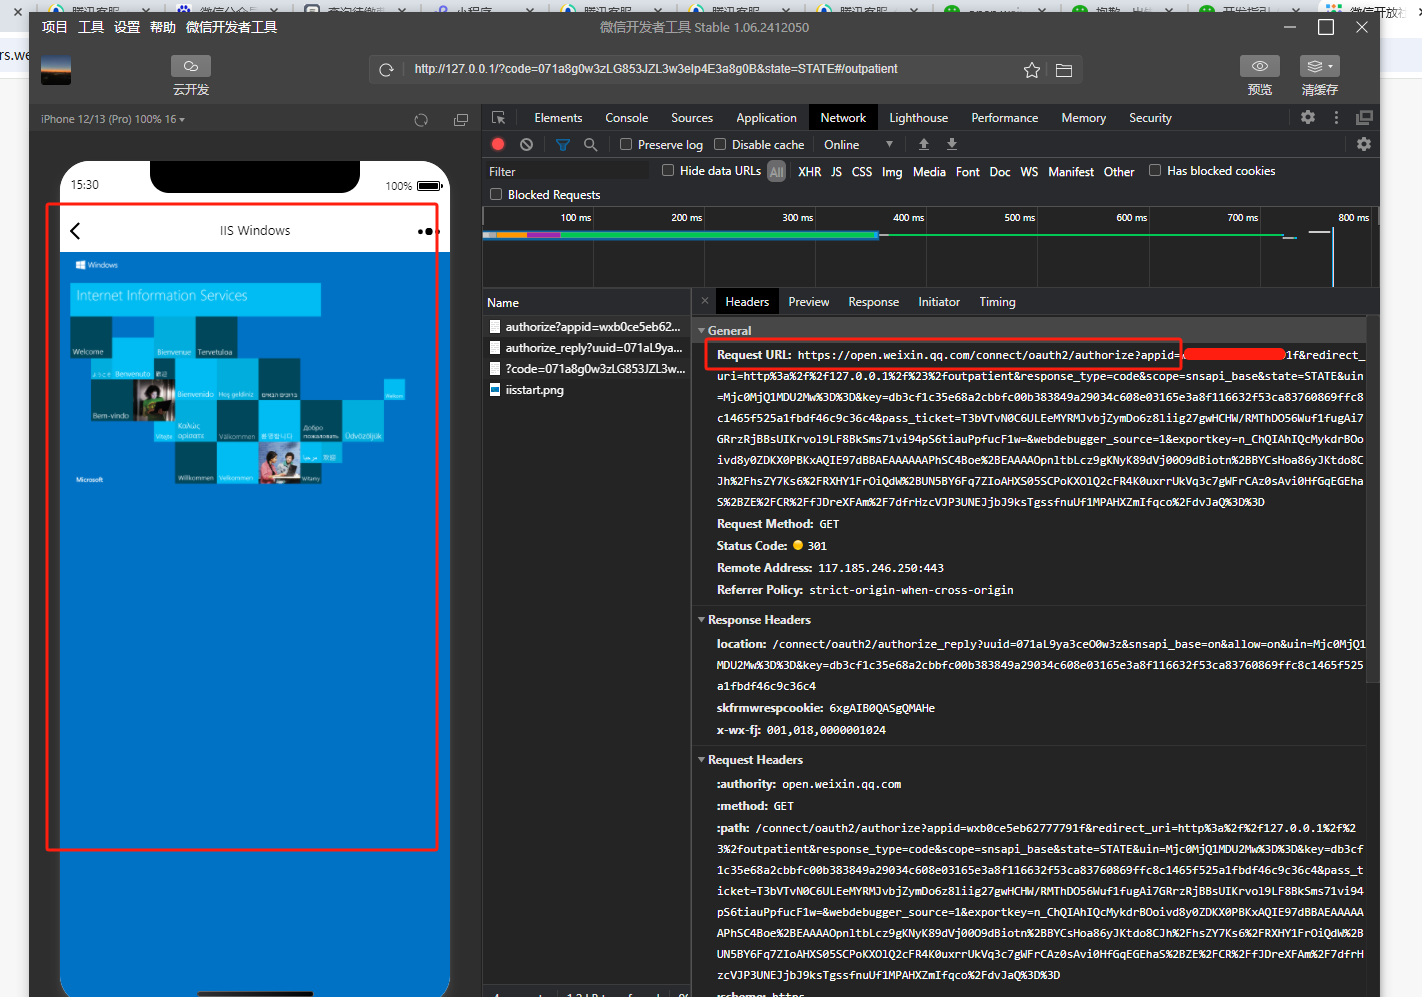
Task: Click the network Filter text field
Action: pos(567,172)
